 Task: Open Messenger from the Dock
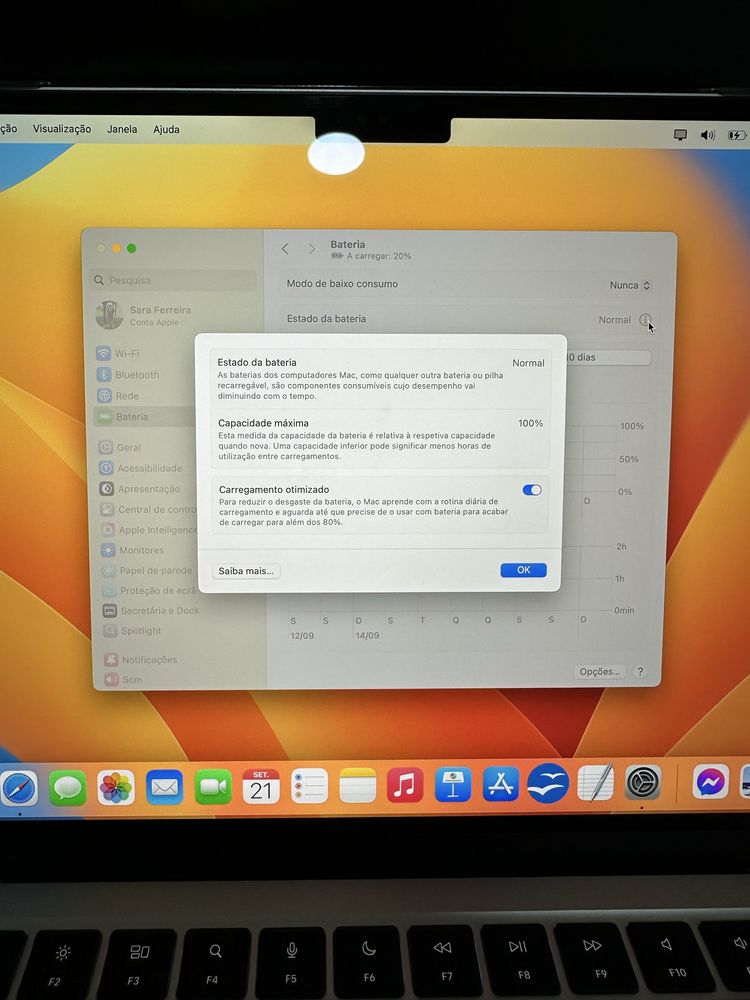point(711,781)
